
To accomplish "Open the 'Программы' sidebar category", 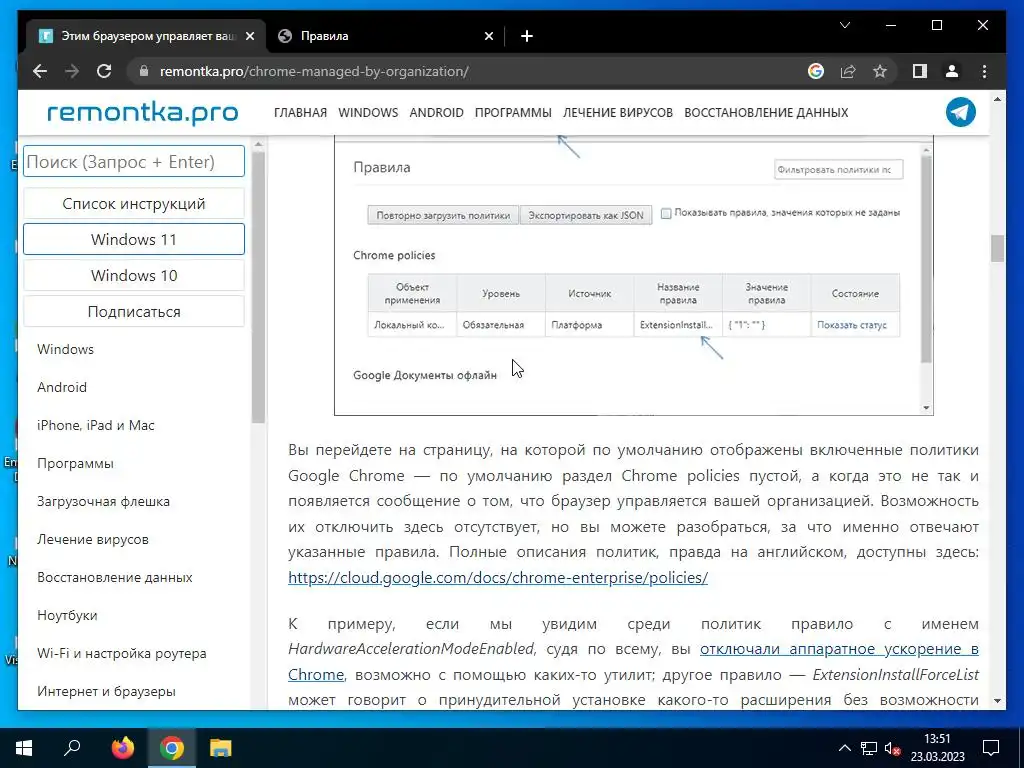I will coord(75,463).
